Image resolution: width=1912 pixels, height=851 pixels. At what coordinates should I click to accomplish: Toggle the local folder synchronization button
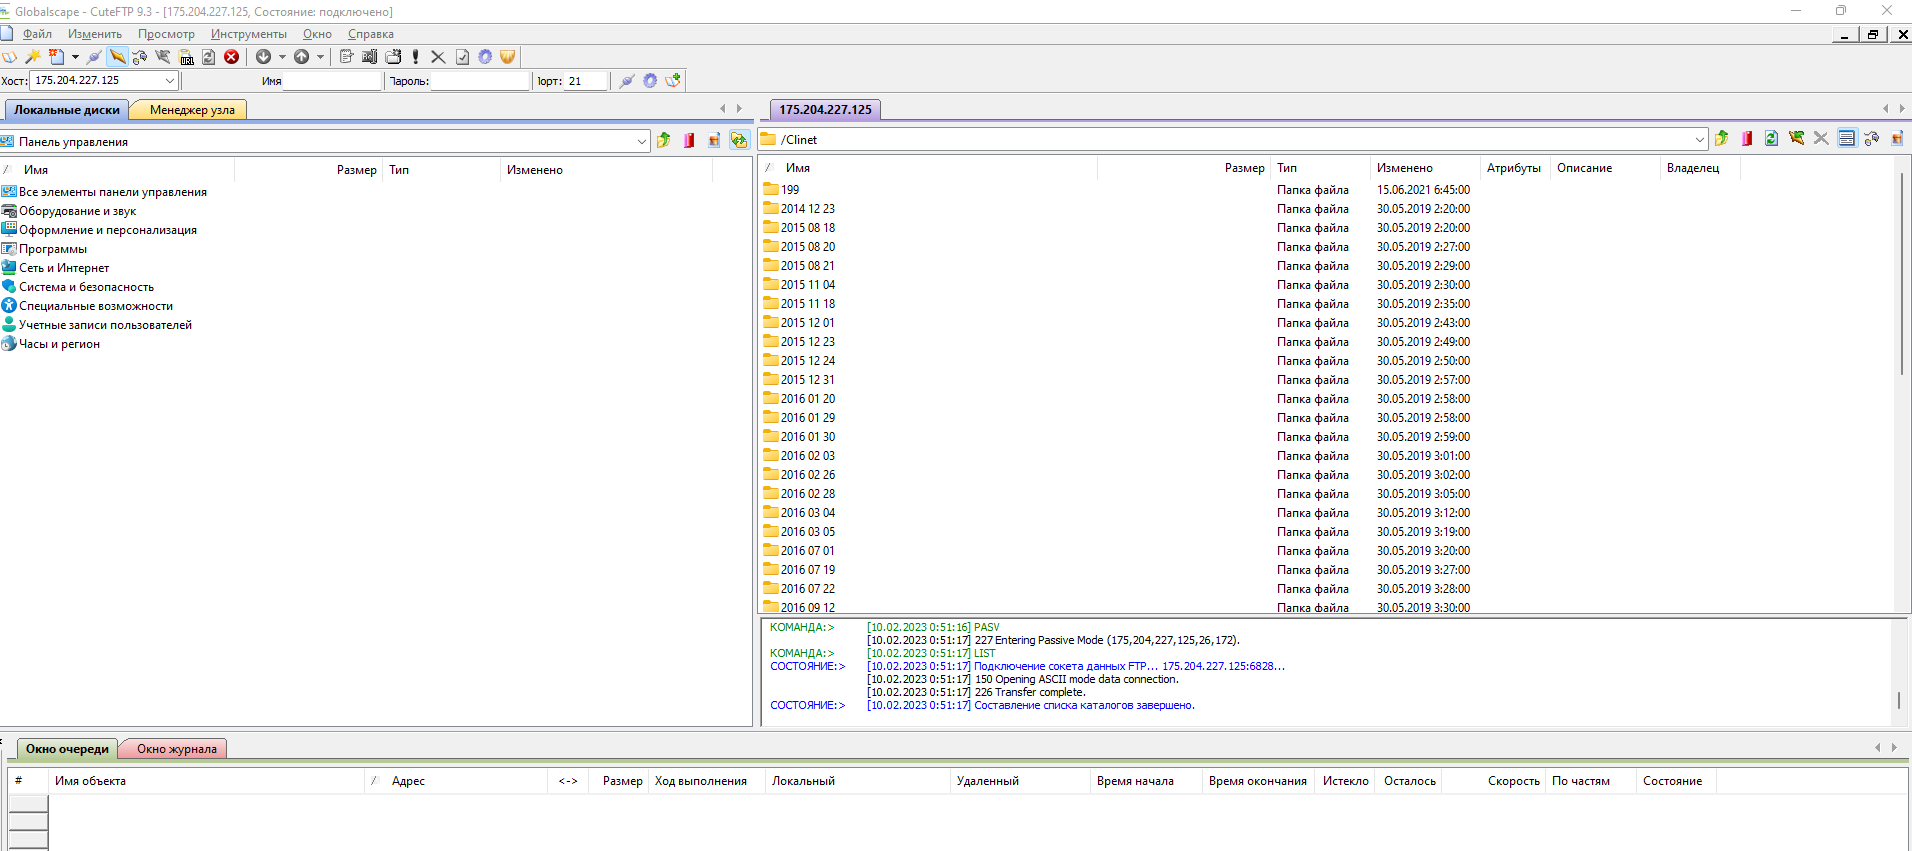coord(739,141)
